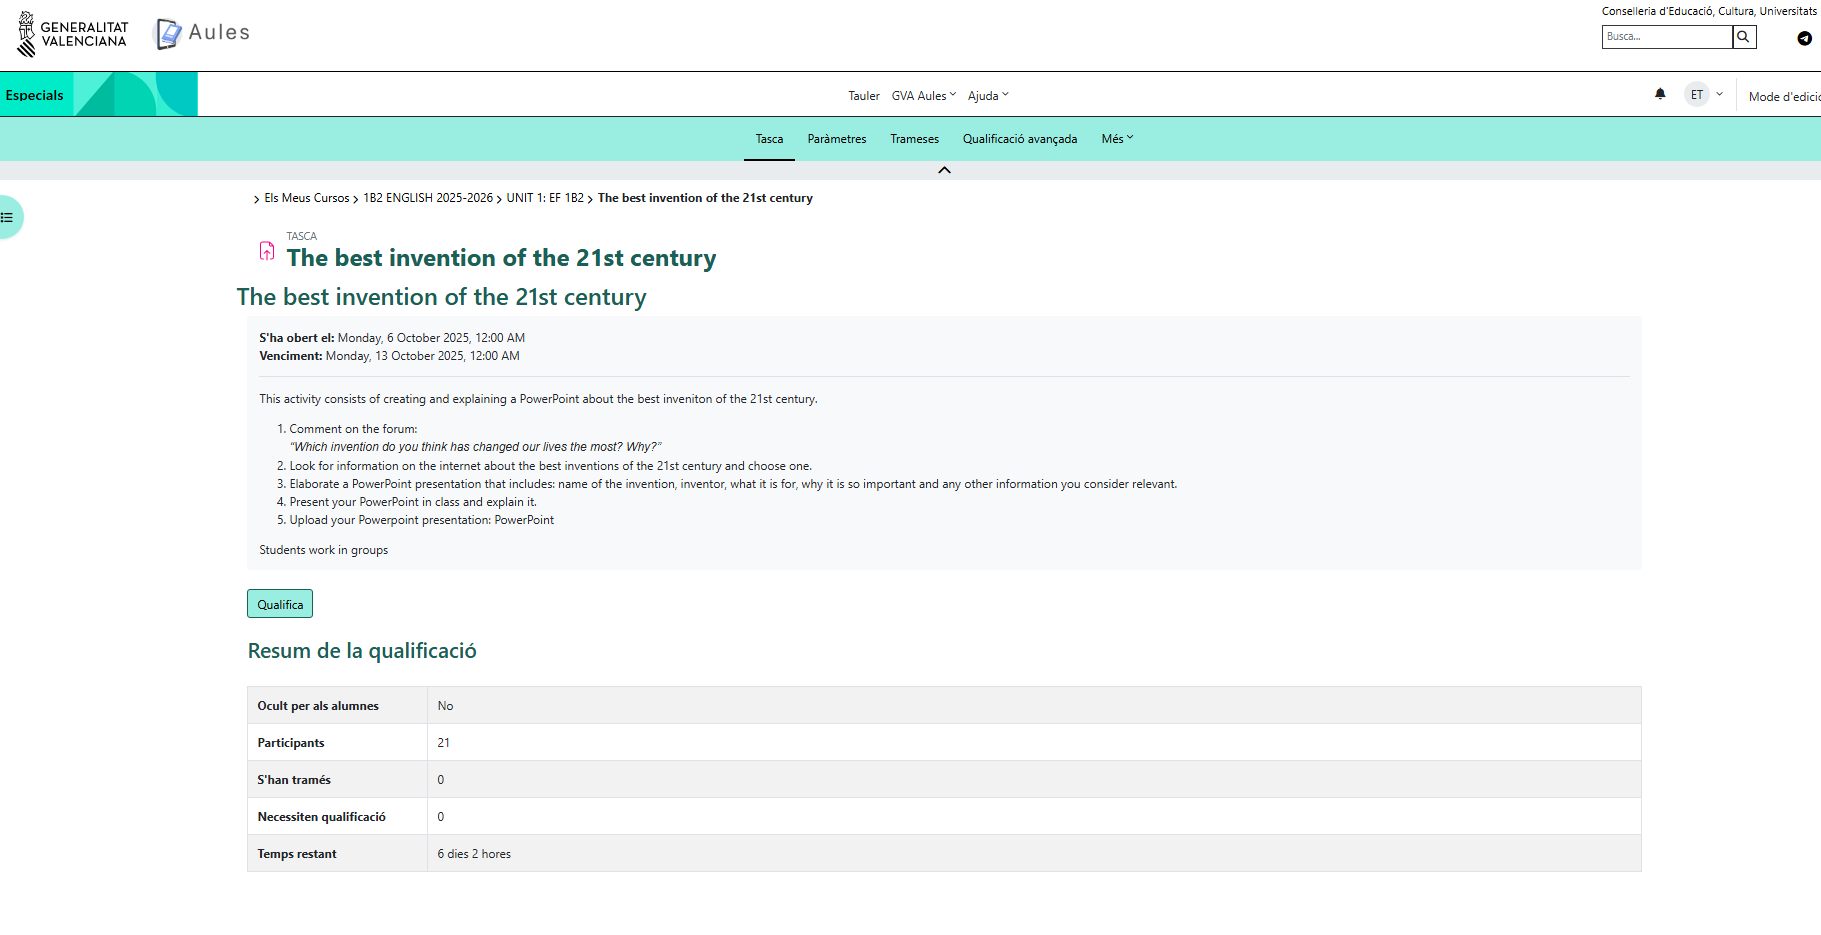Click the ET user avatar
The height and width of the screenshot is (935, 1821).
pyautogui.click(x=1696, y=95)
